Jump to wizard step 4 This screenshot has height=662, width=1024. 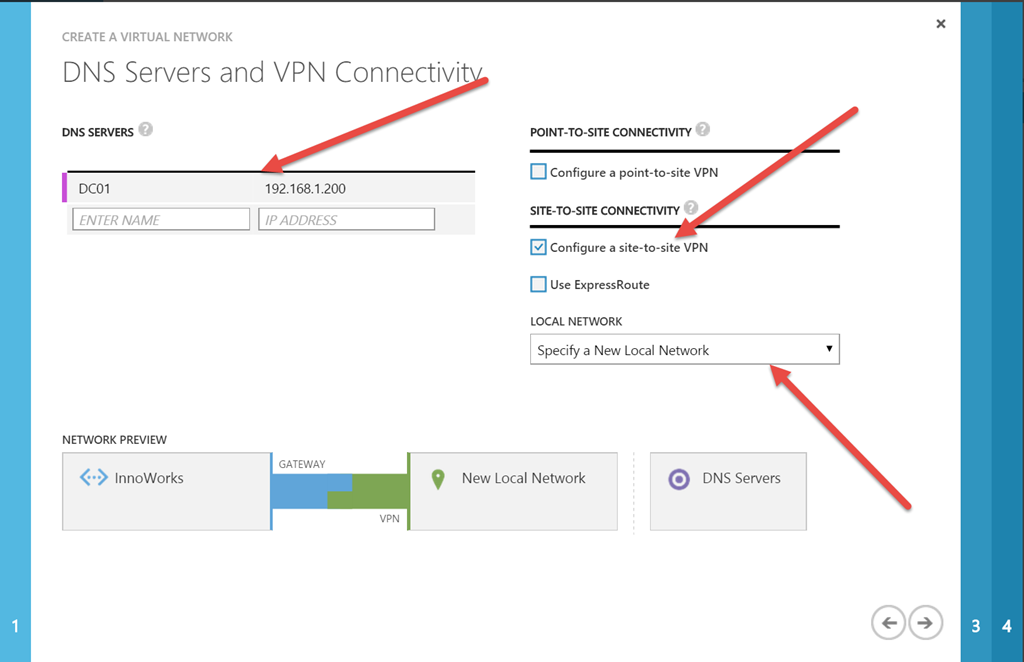[1007, 626]
